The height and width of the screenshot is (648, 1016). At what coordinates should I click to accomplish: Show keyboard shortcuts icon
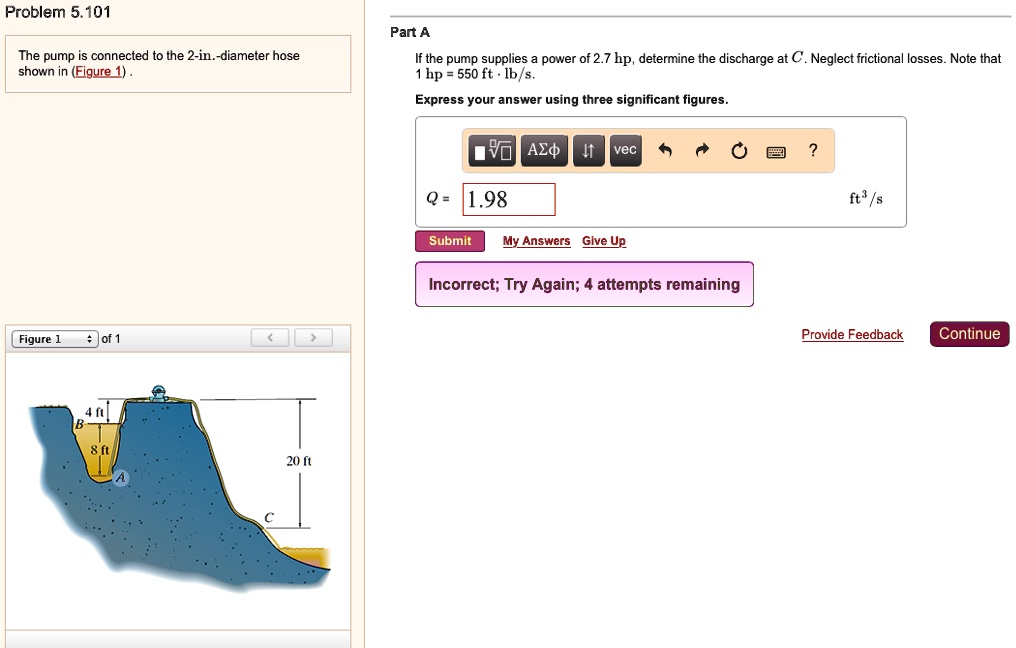776,152
